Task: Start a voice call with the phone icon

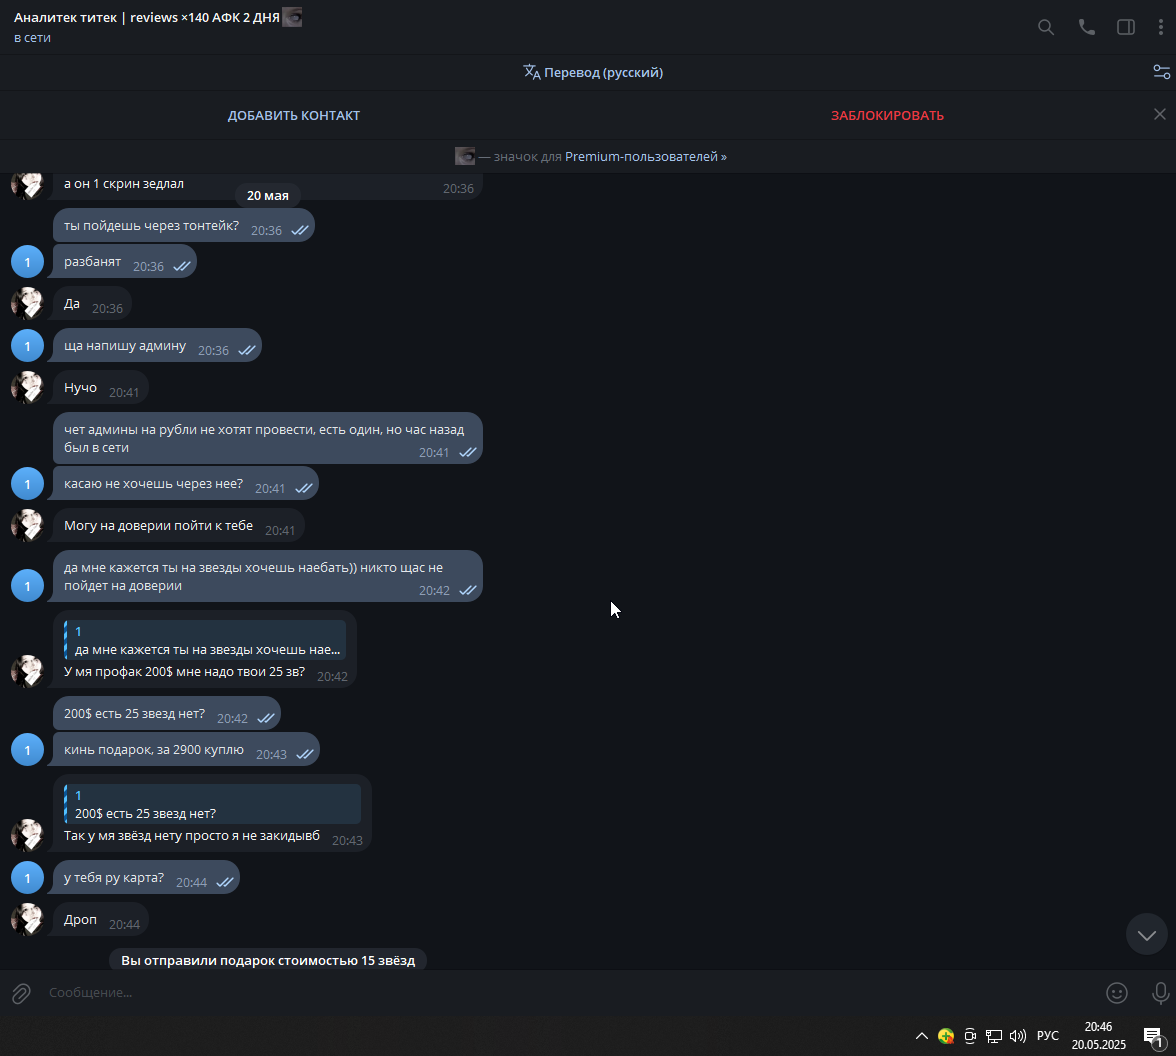Action: pos(1086,28)
